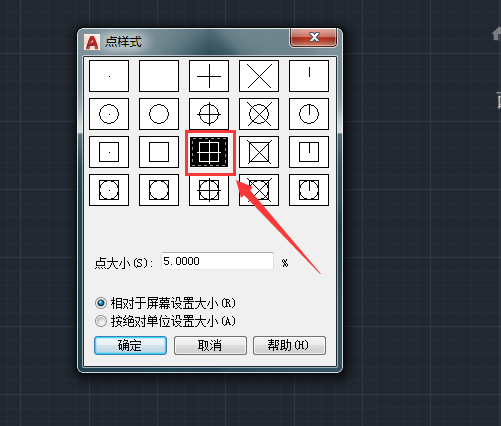501x426 pixels.
Task: Select circle-in-square with plus point style
Action: point(209,190)
